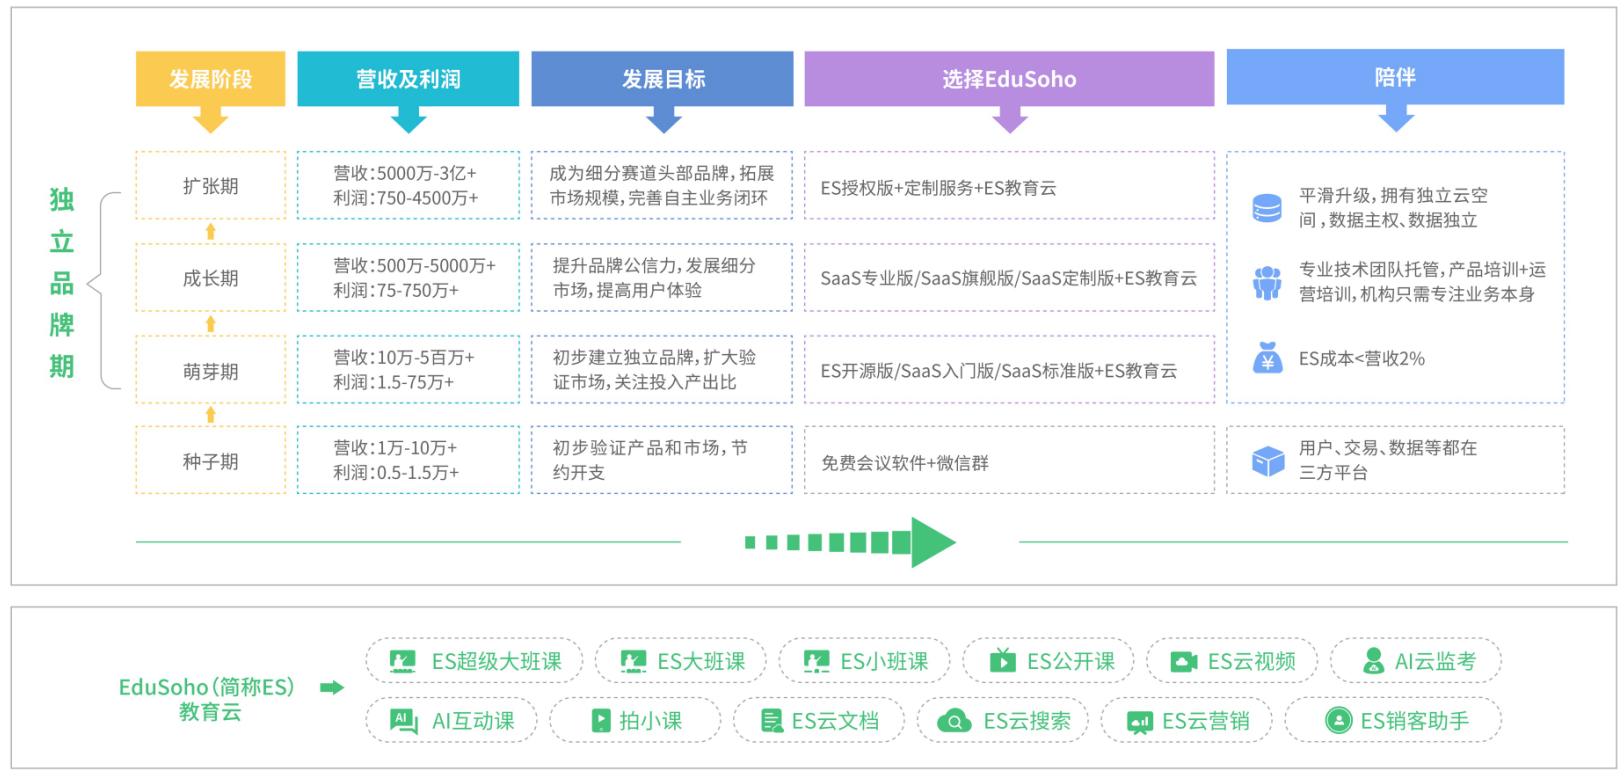Select the 营收及利润 teal header
The height and width of the screenshot is (774, 1624).
(408, 79)
